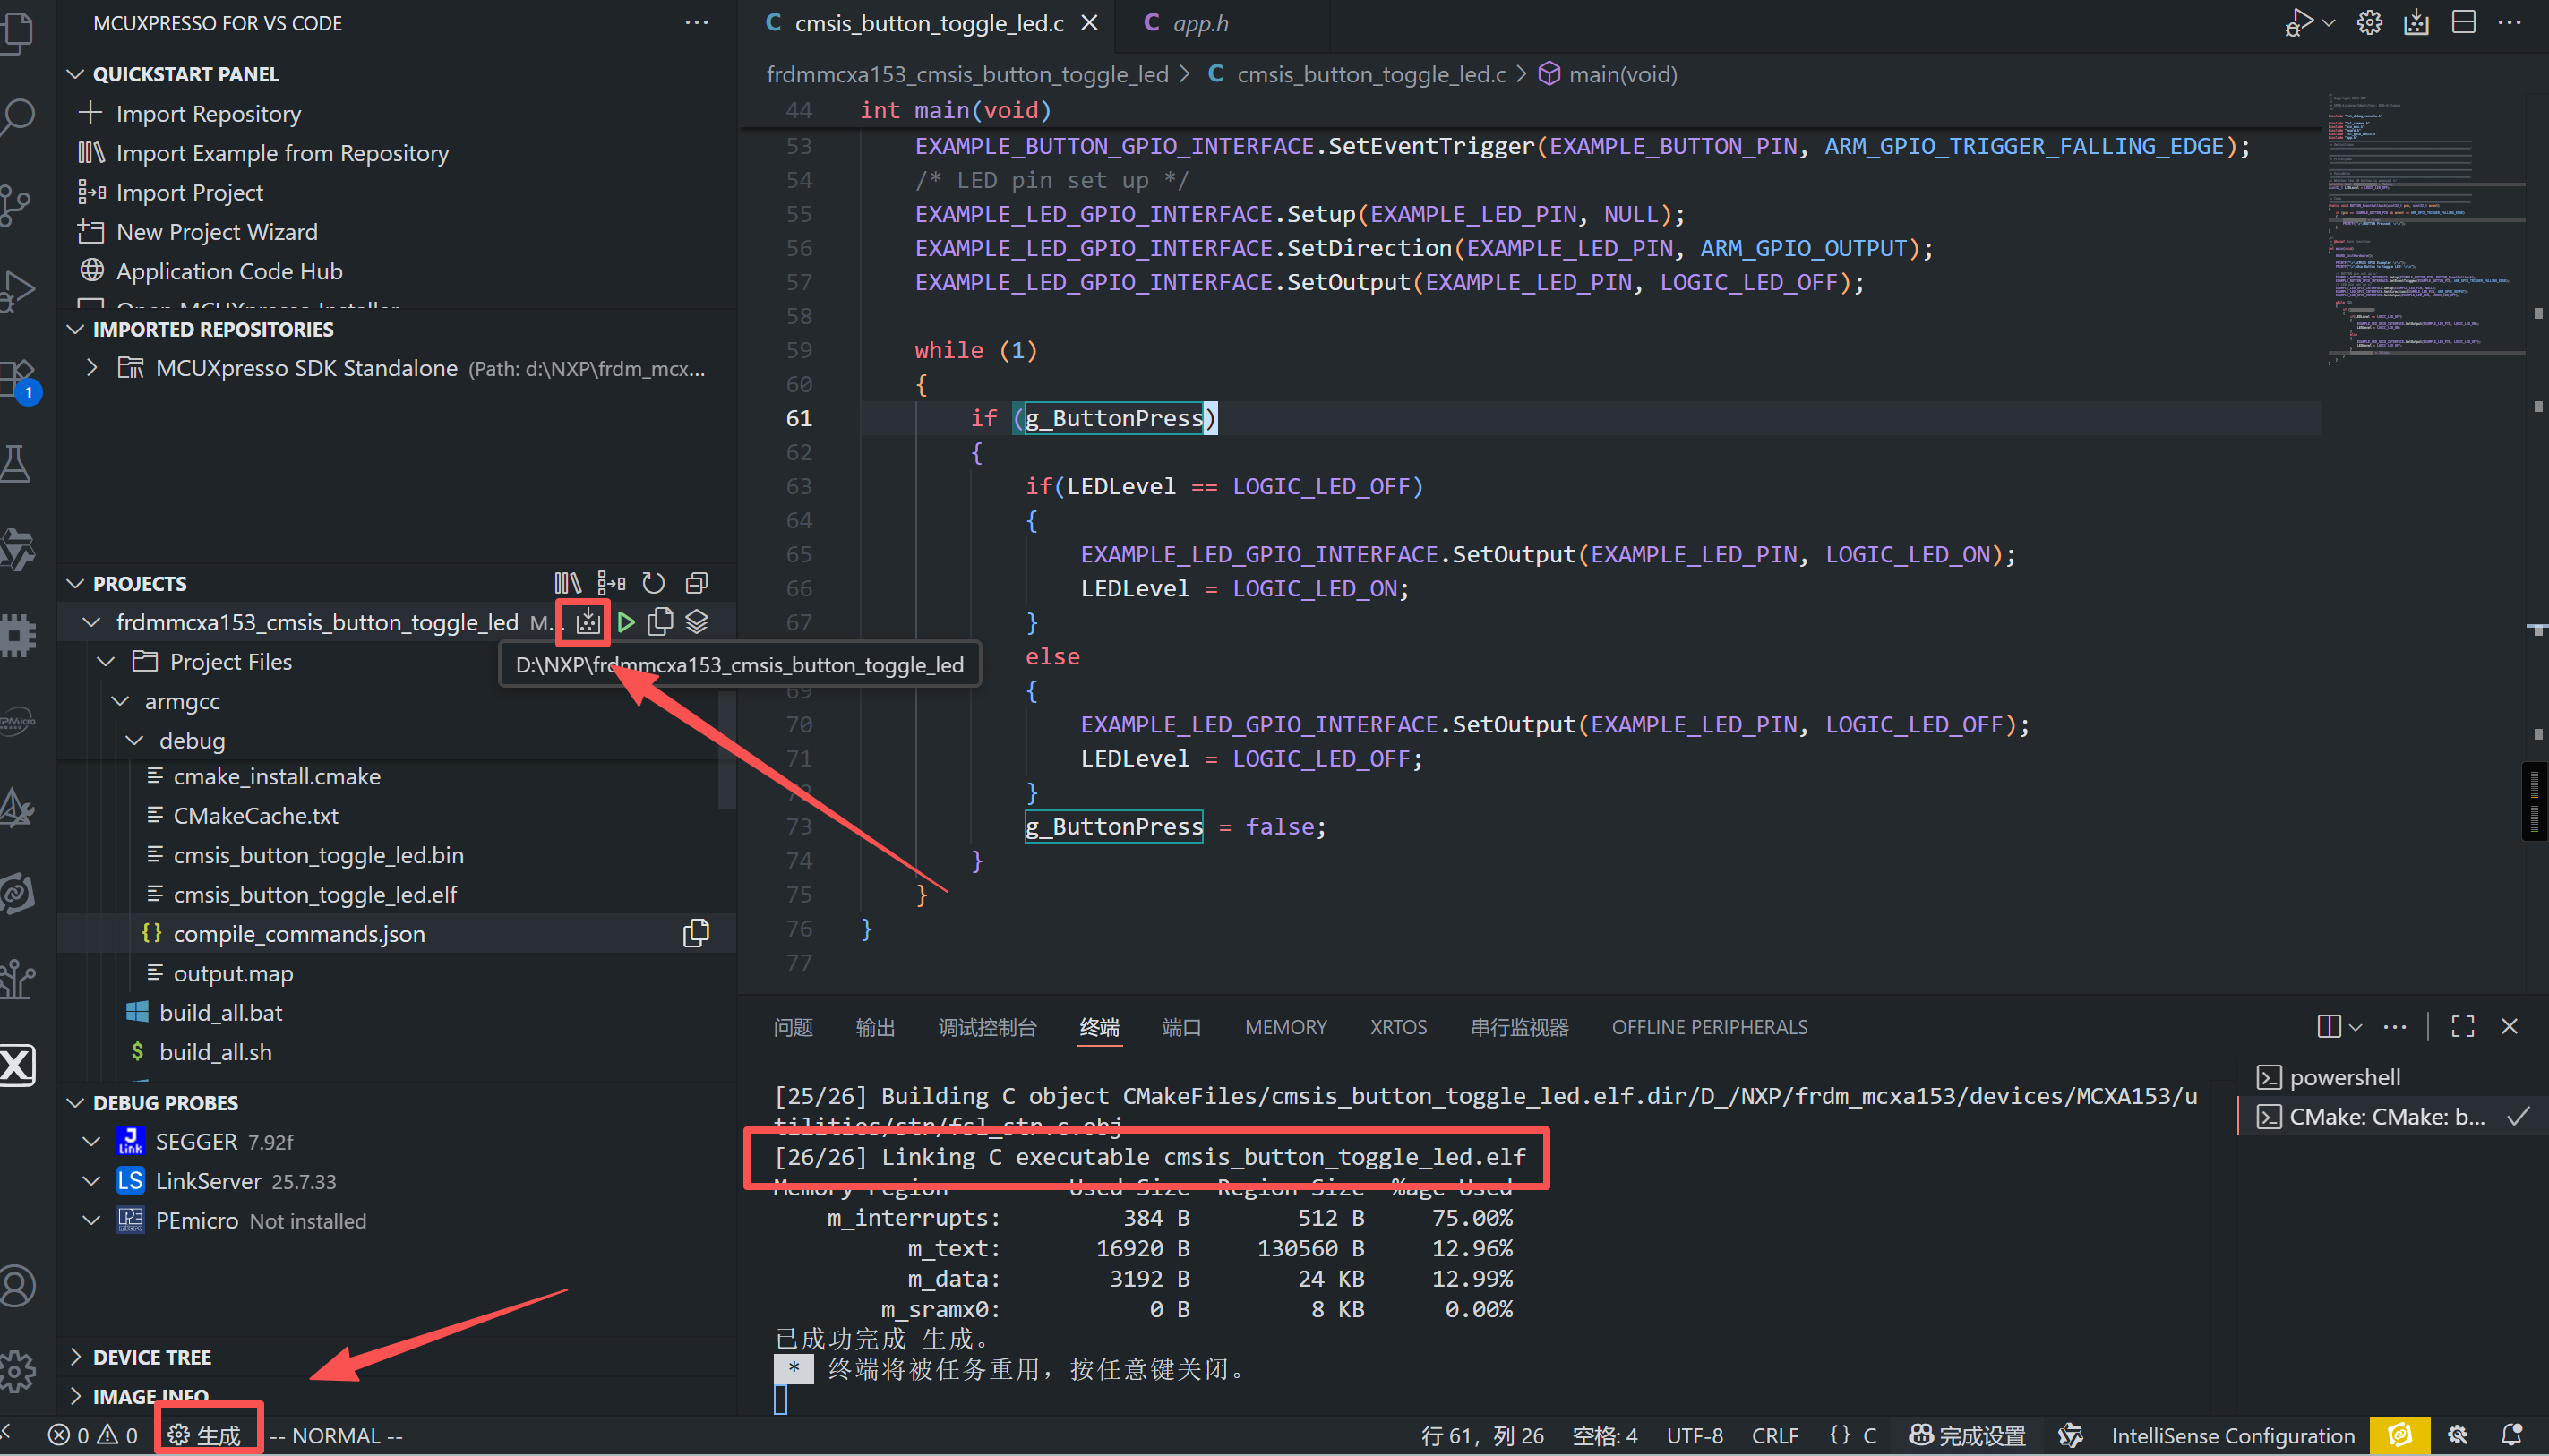Screen dimensions: 2549x1456
Task: Open the MCUXpresso X view icon
Action: (18, 1064)
